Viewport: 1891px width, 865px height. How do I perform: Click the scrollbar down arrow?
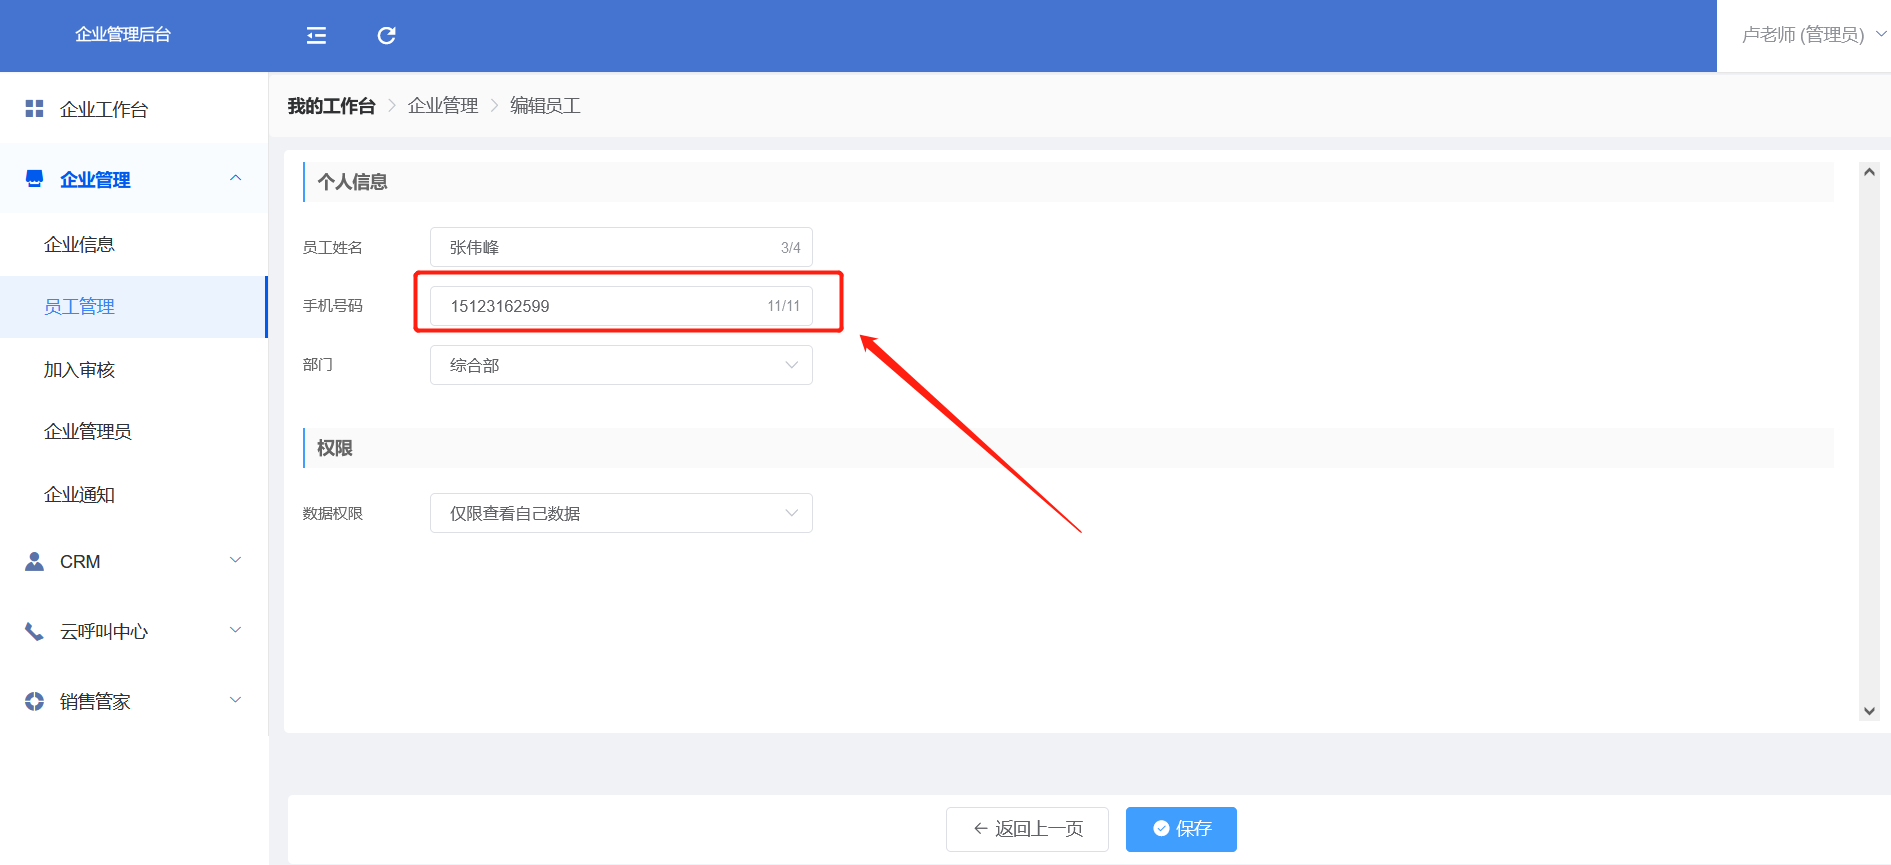point(1869,711)
